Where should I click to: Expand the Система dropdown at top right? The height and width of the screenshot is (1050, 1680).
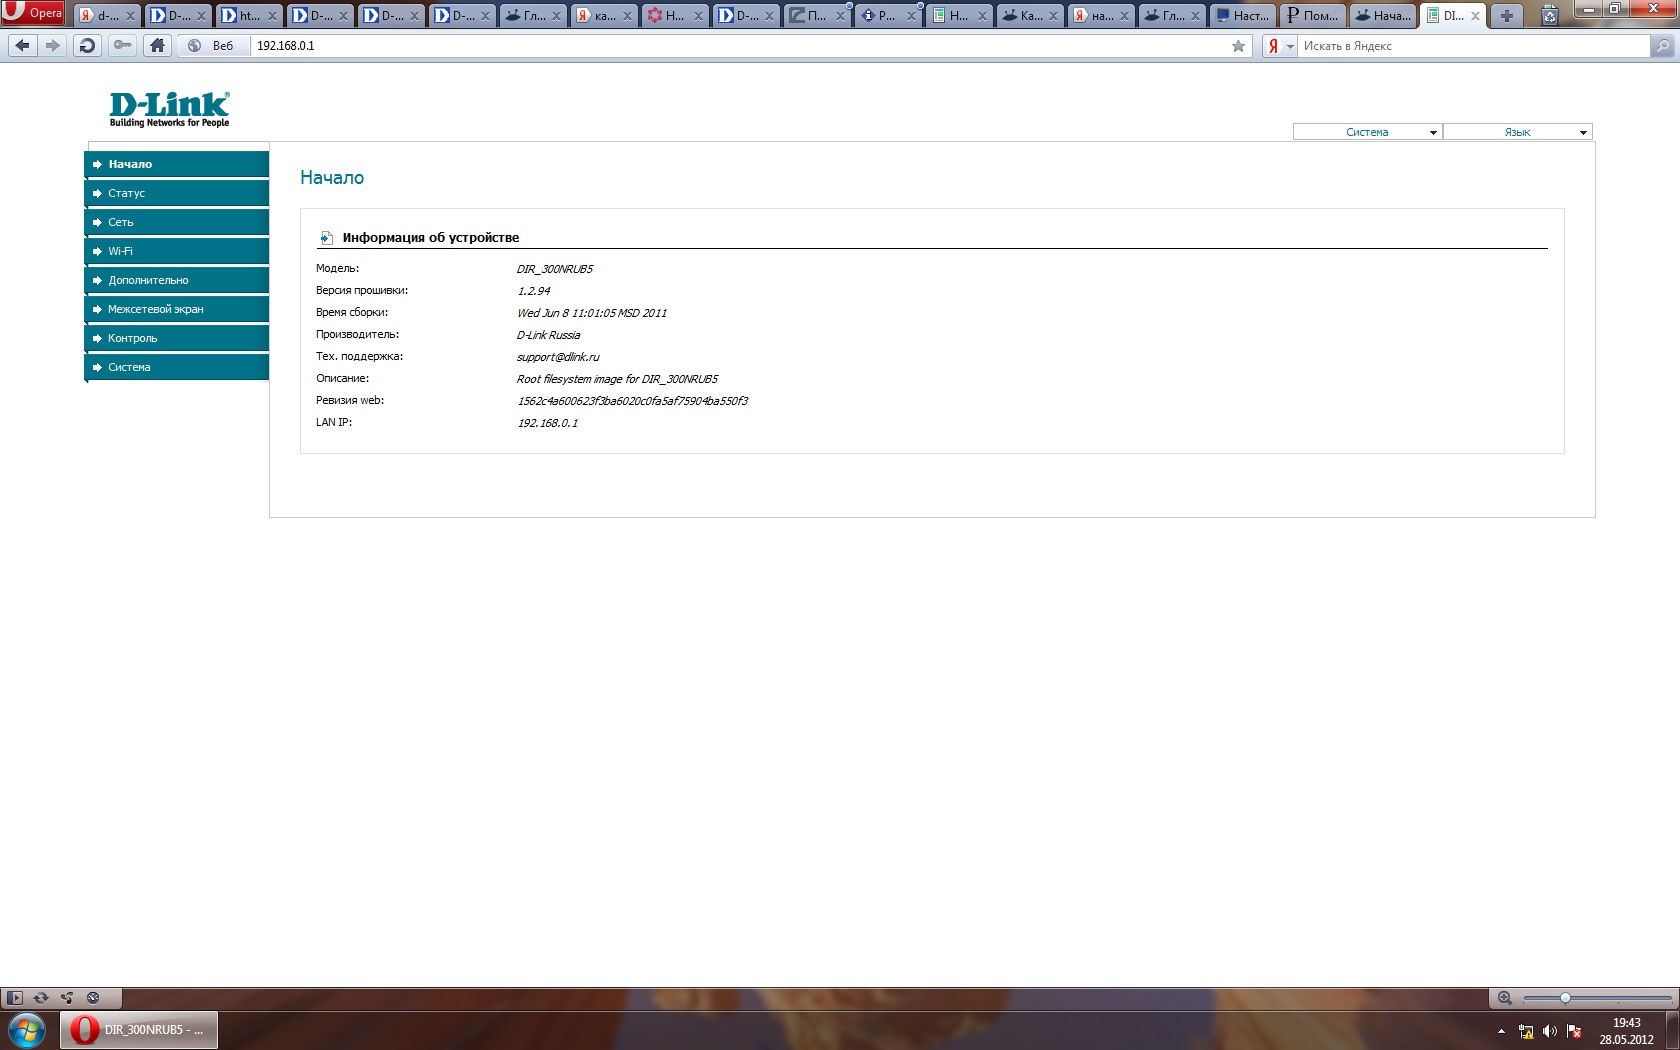click(1367, 132)
